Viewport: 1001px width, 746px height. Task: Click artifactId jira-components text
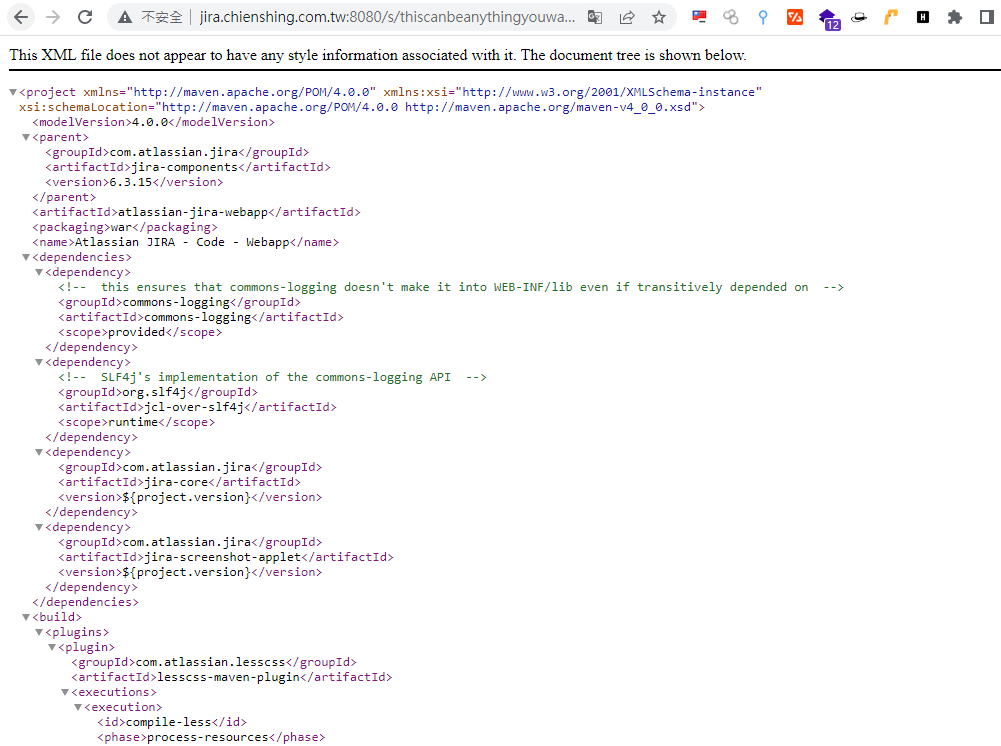click(188, 167)
